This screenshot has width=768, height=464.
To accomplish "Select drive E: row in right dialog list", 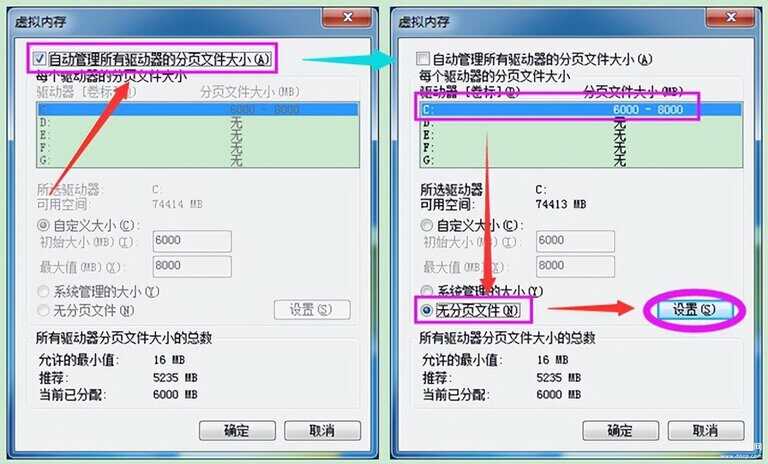I will pos(581,135).
